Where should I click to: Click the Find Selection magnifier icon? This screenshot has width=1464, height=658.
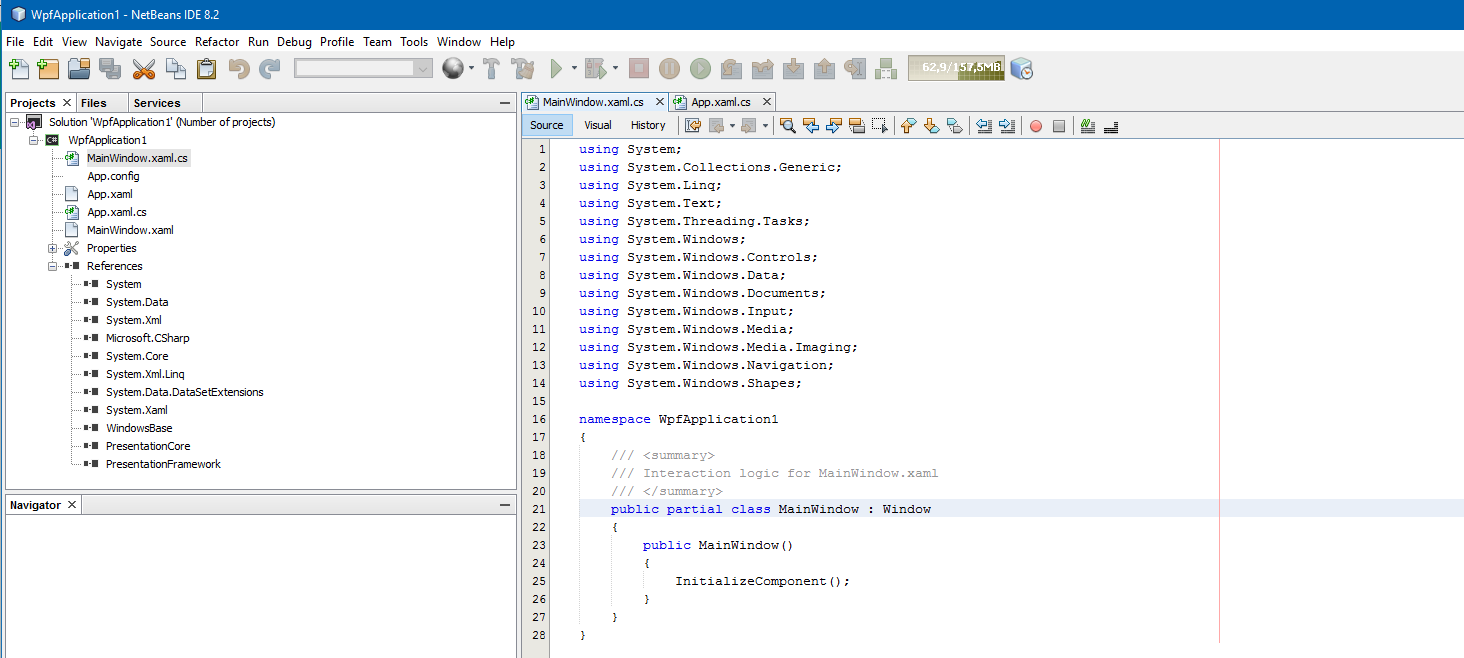coord(788,125)
